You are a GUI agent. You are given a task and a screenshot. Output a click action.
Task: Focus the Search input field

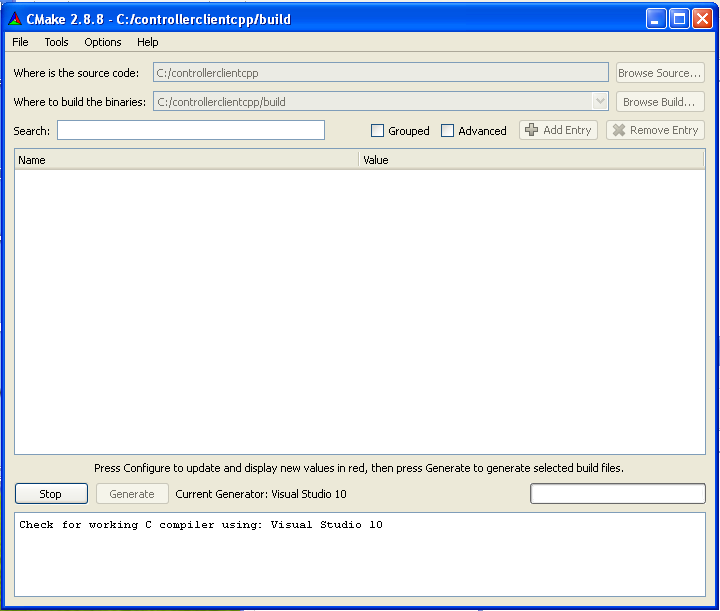point(191,130)
